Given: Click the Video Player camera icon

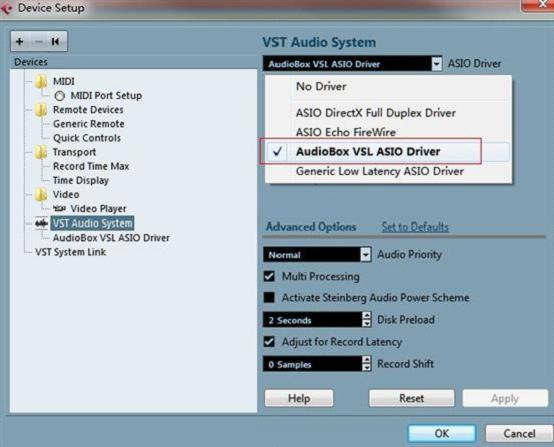Looking at the screenshot, I should pyautogui.click(x=59, y=208).
